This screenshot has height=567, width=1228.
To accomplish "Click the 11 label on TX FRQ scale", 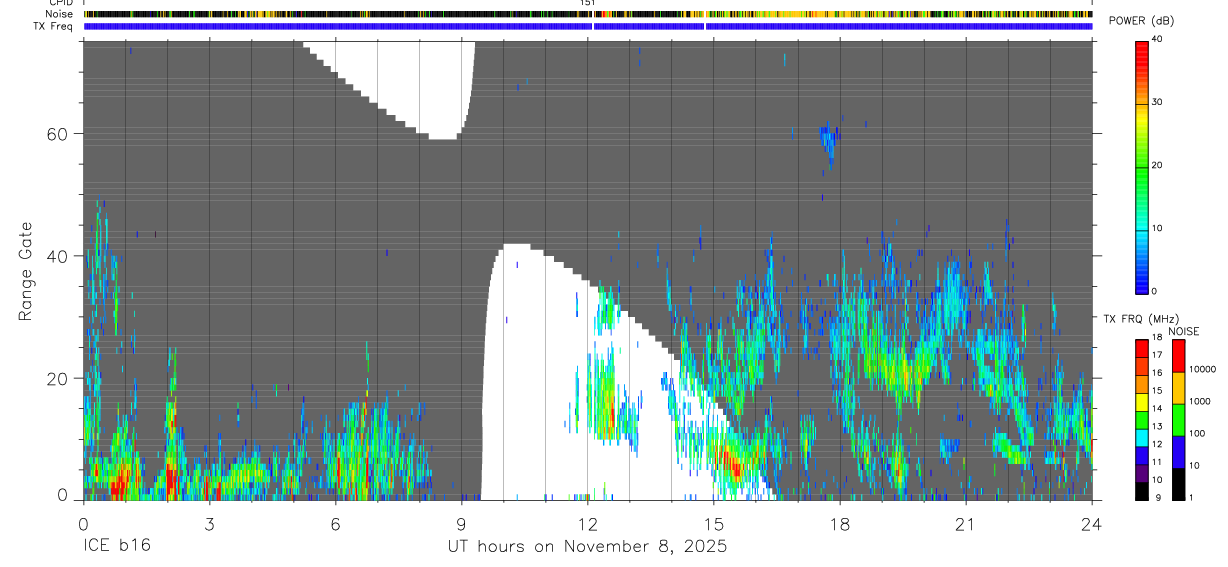I will (x=1158, y=462).
